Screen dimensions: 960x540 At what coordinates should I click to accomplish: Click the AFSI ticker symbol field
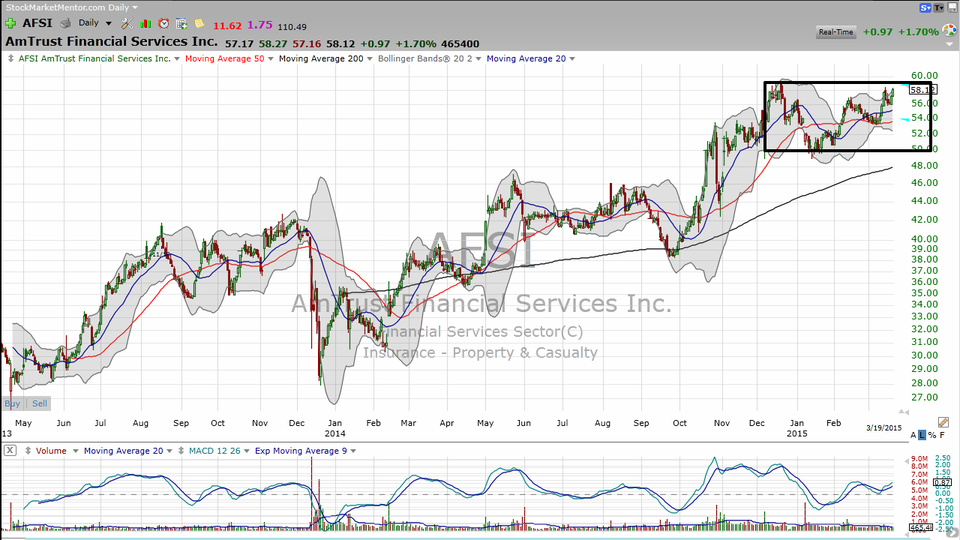[37, 23]
